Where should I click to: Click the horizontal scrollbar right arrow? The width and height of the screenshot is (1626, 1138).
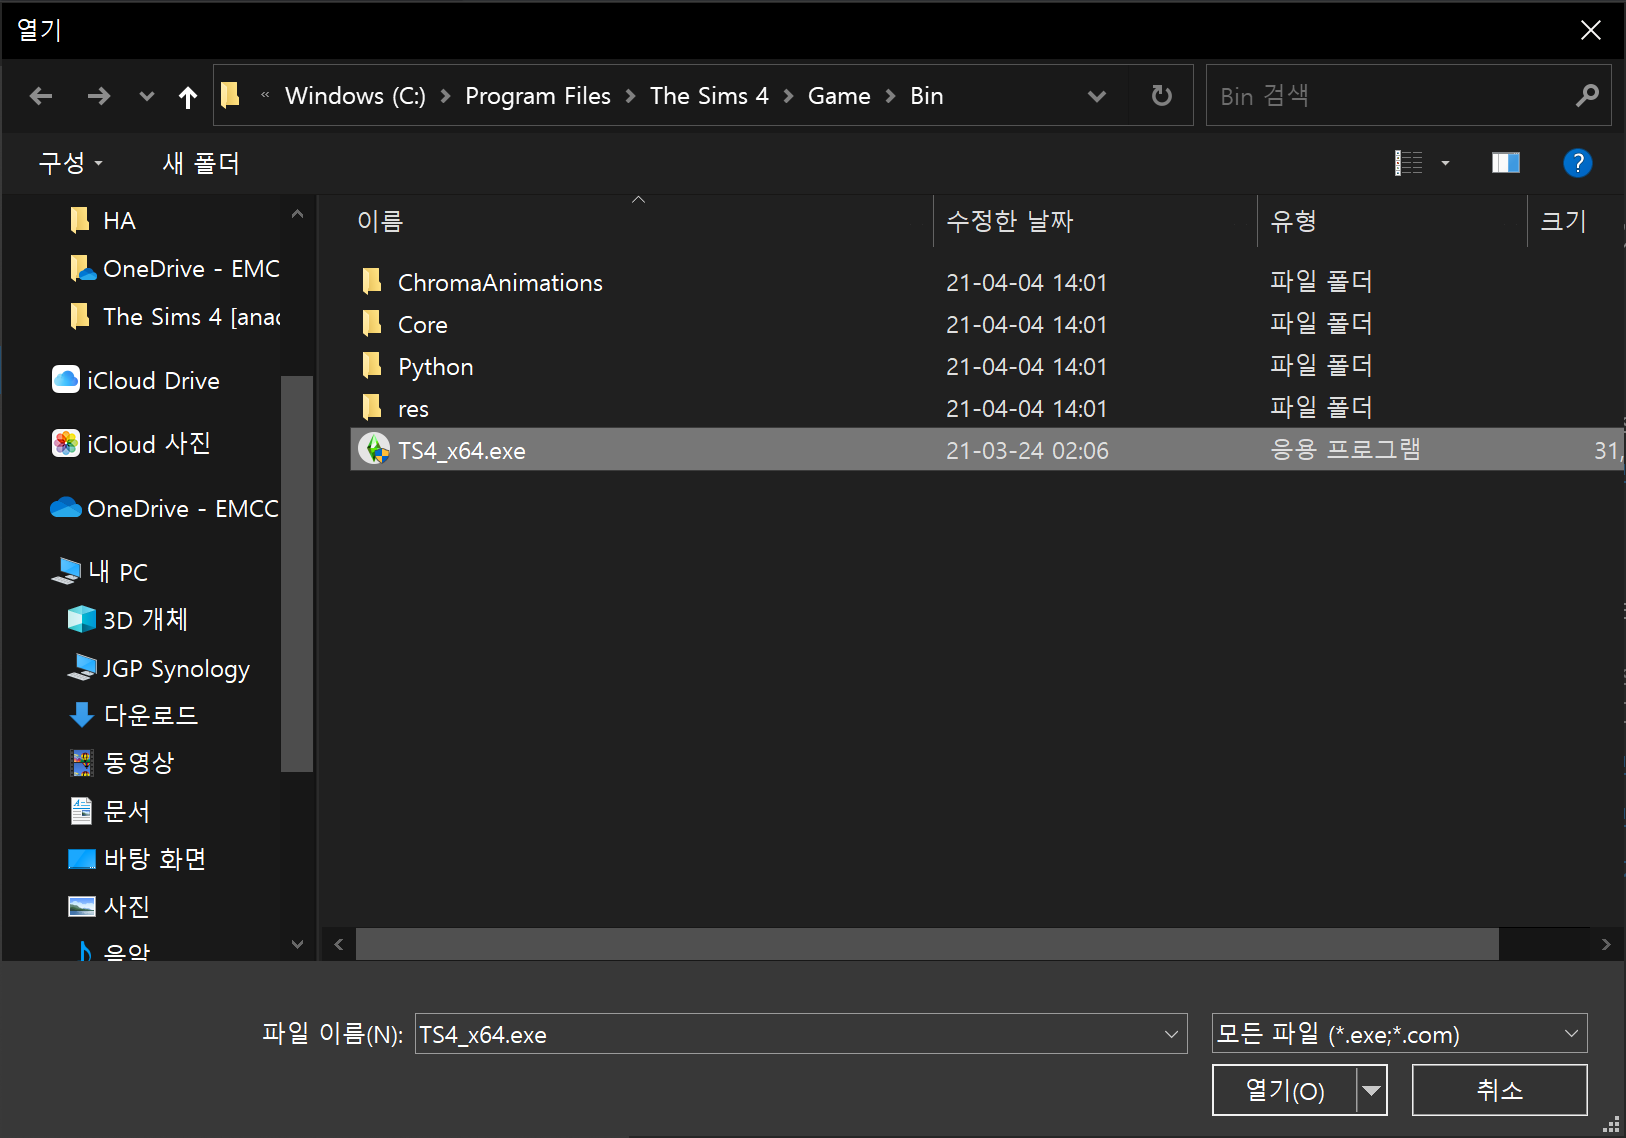[1606, 945]
